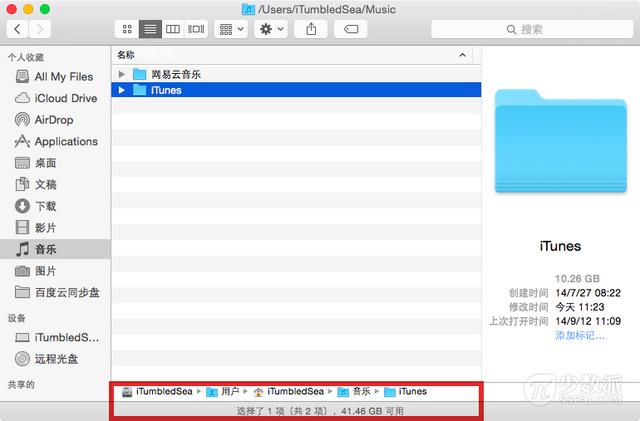640x421 pixels.
Task: Go back with the left chevron button
Action: 18,29
